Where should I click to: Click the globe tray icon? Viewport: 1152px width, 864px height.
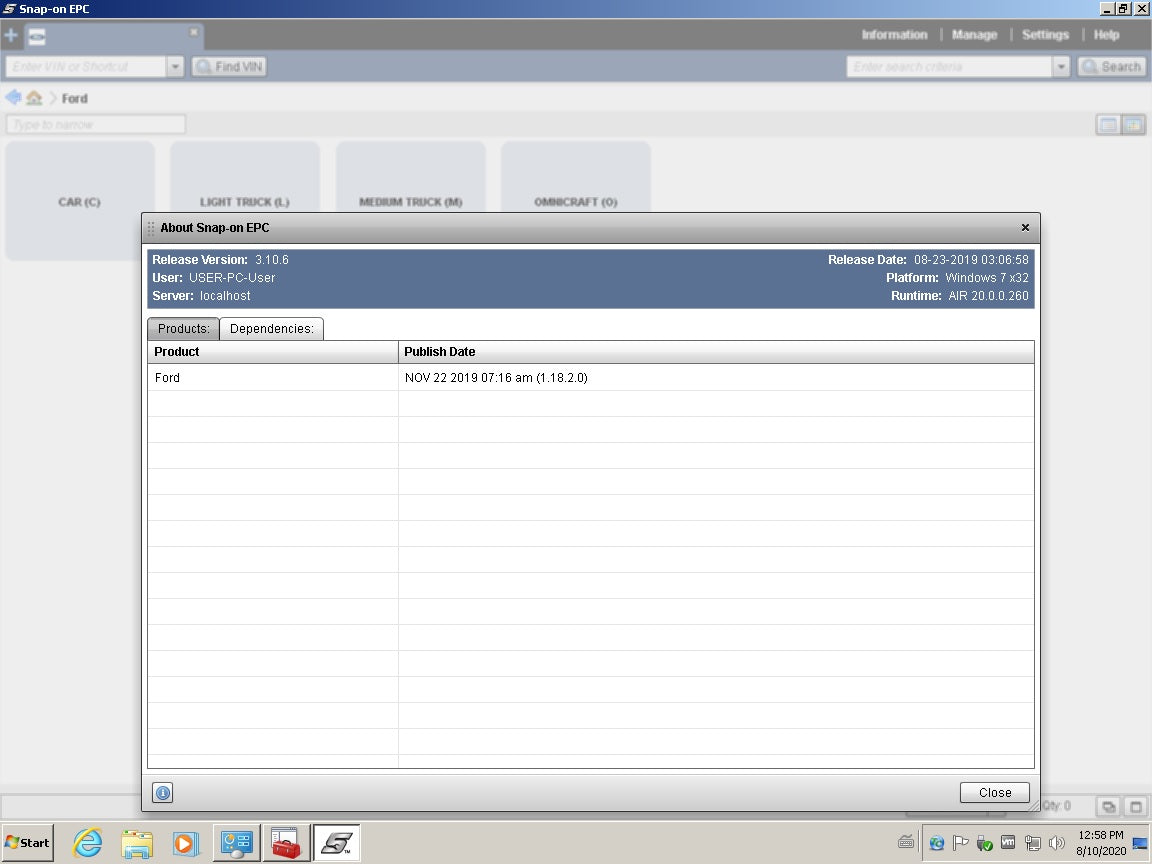coord(937,843)
